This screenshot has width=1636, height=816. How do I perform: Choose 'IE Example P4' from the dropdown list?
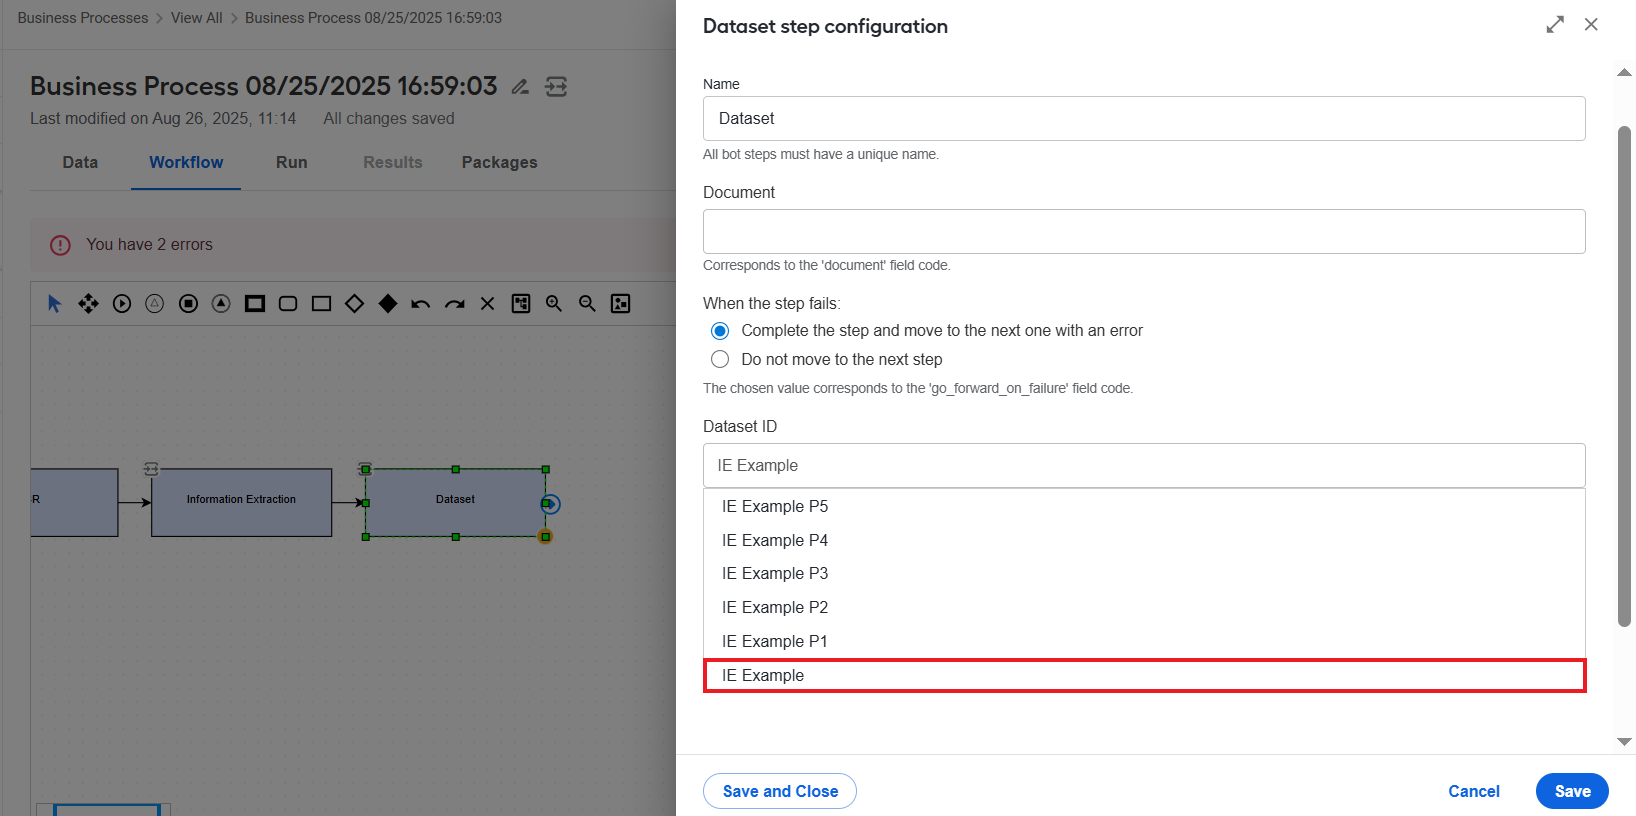coord(1144,541)
